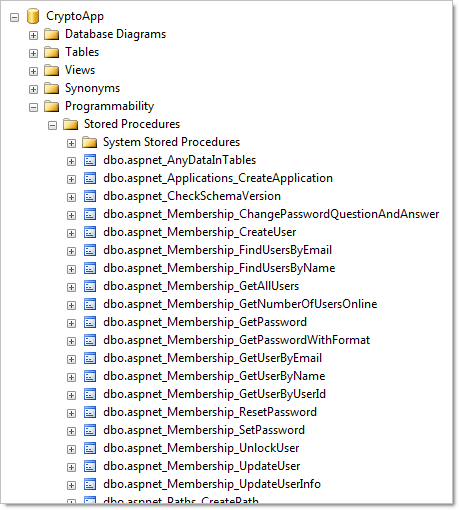Select the Programmability label

(109, 106)
